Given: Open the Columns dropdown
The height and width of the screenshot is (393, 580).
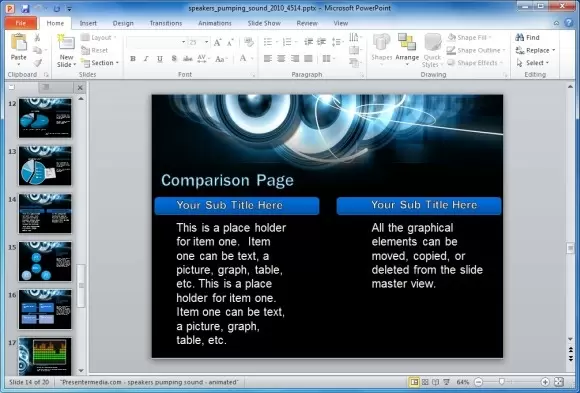Looking at the screenshot, I should pyautogui.click(x=328, y=58).
